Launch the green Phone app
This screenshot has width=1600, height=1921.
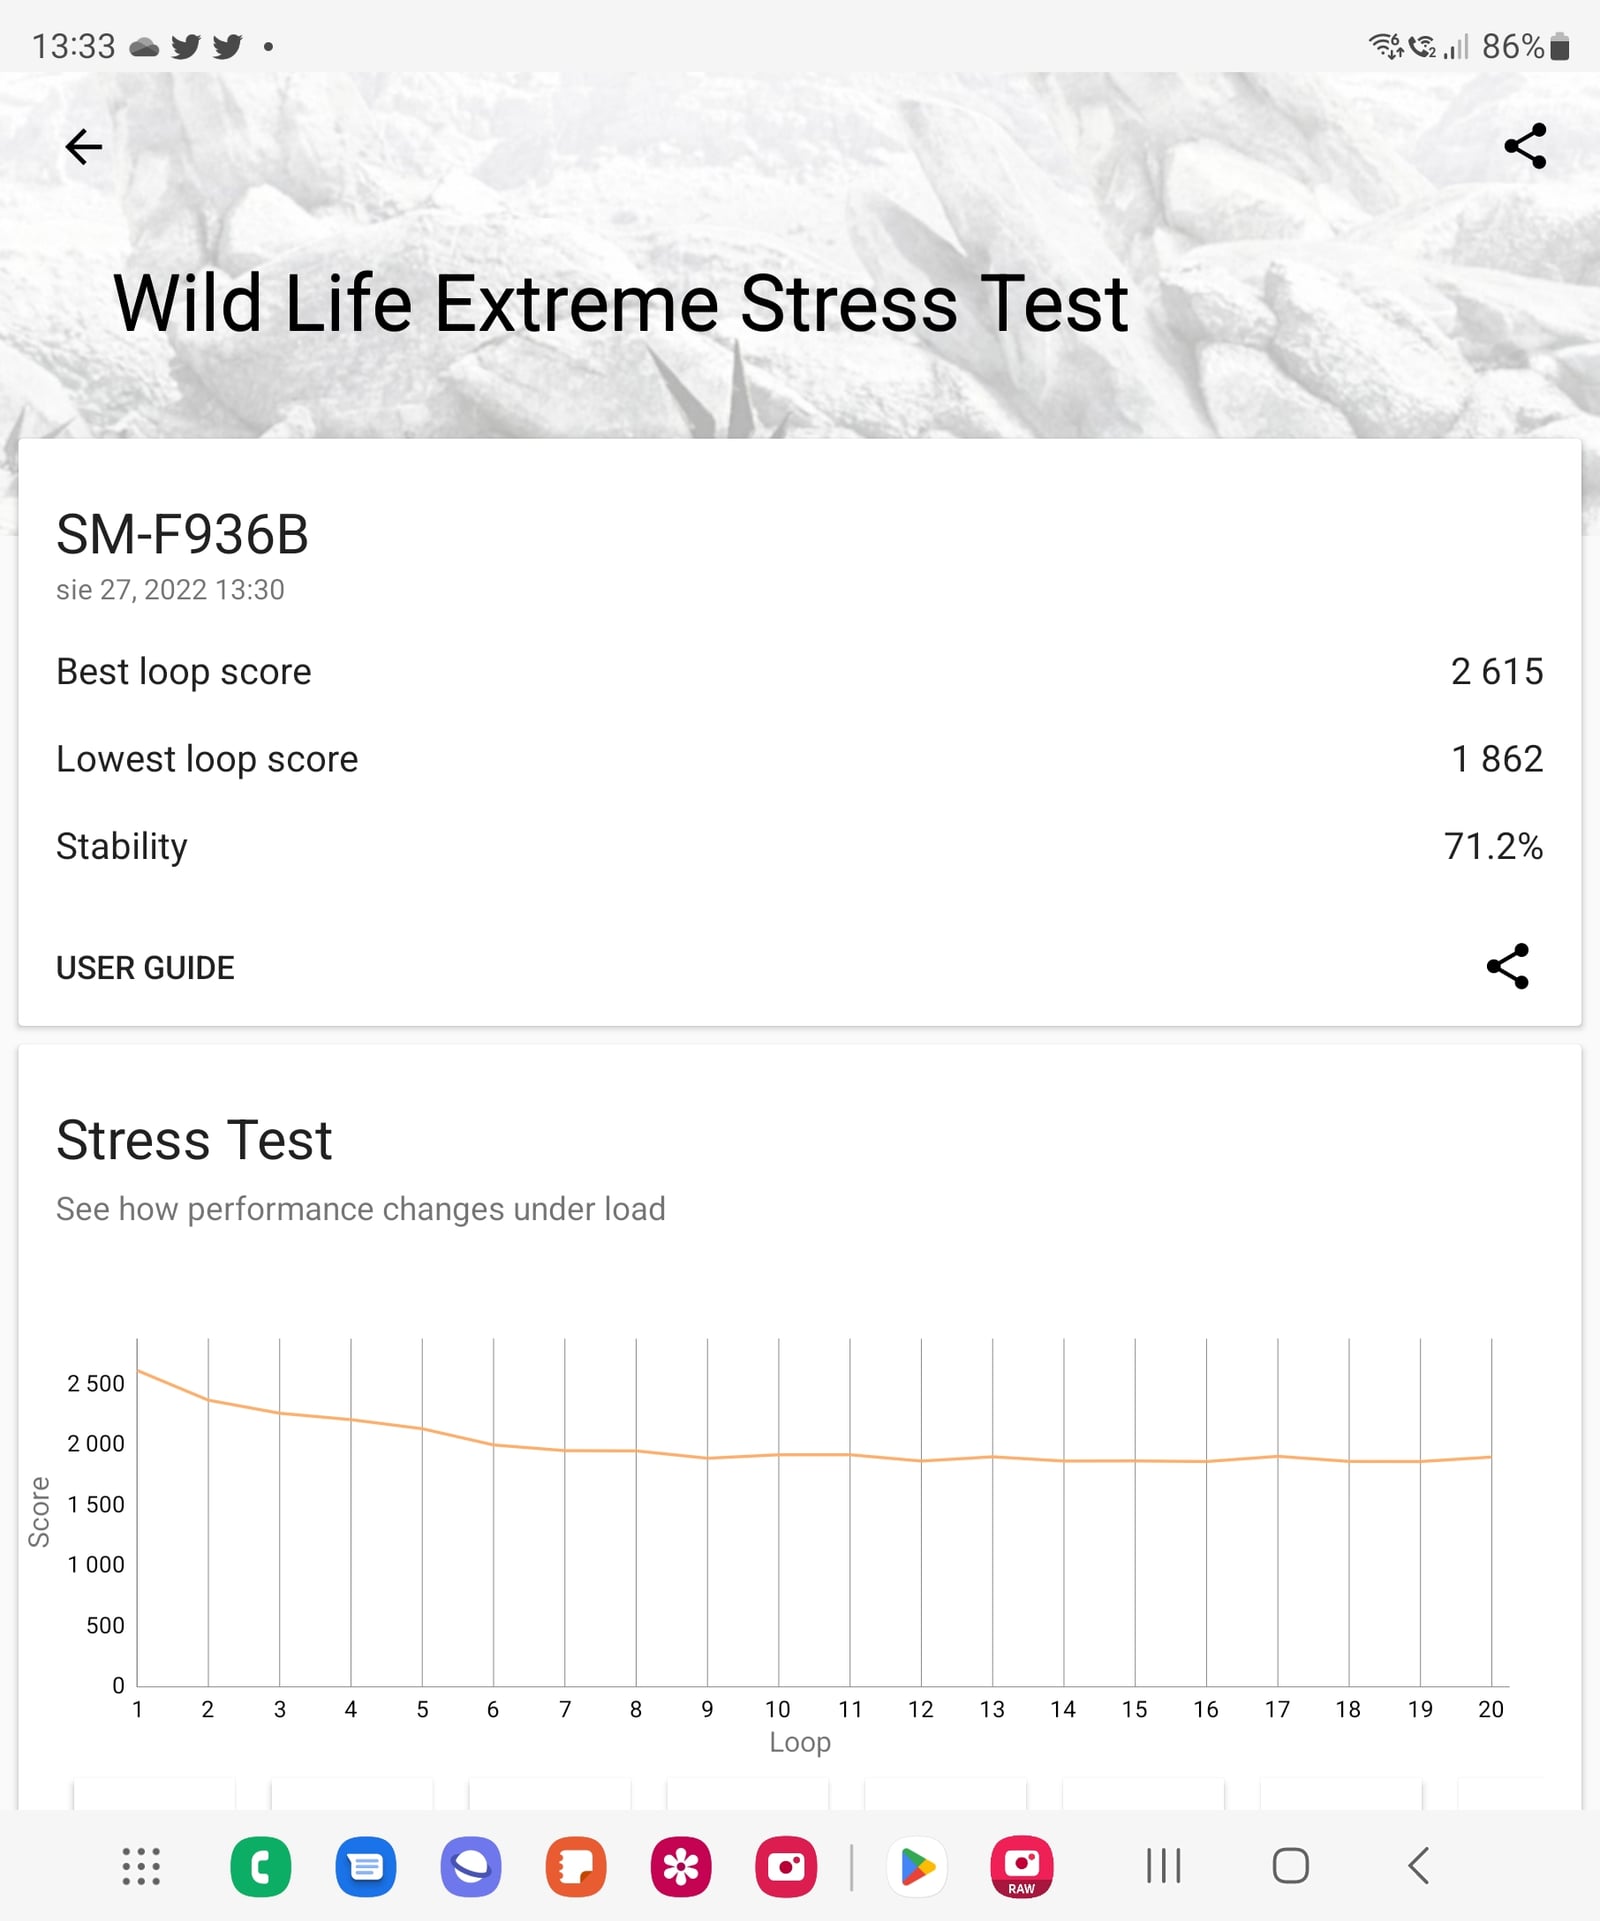point(260,1866)
